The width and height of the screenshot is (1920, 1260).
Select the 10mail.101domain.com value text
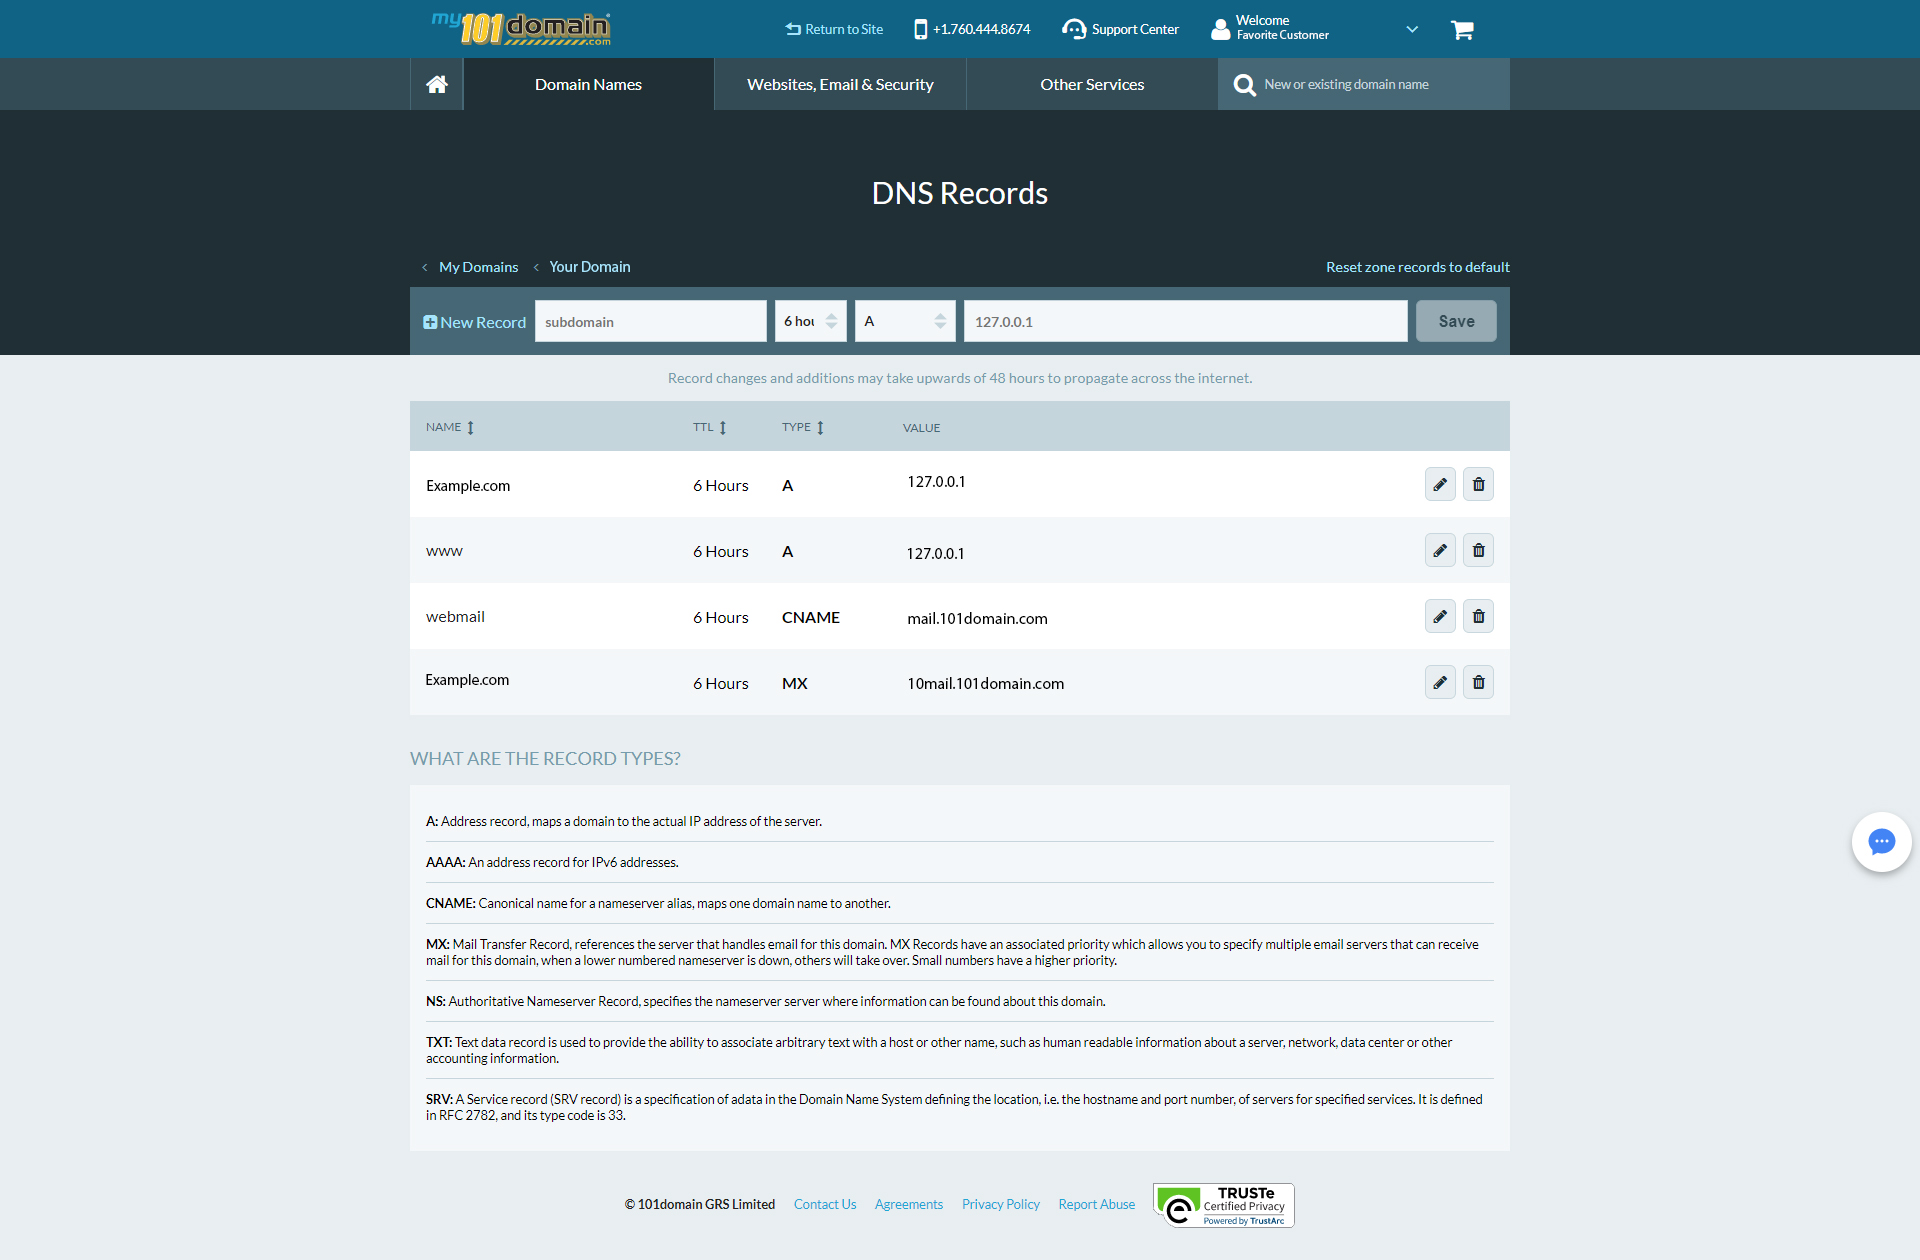986,683
